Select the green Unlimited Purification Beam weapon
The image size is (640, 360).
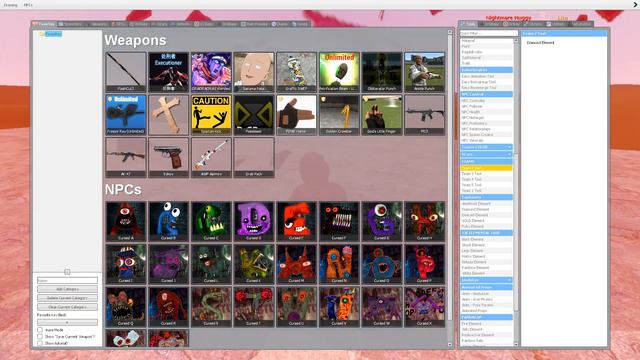click(x=339, y=72)
